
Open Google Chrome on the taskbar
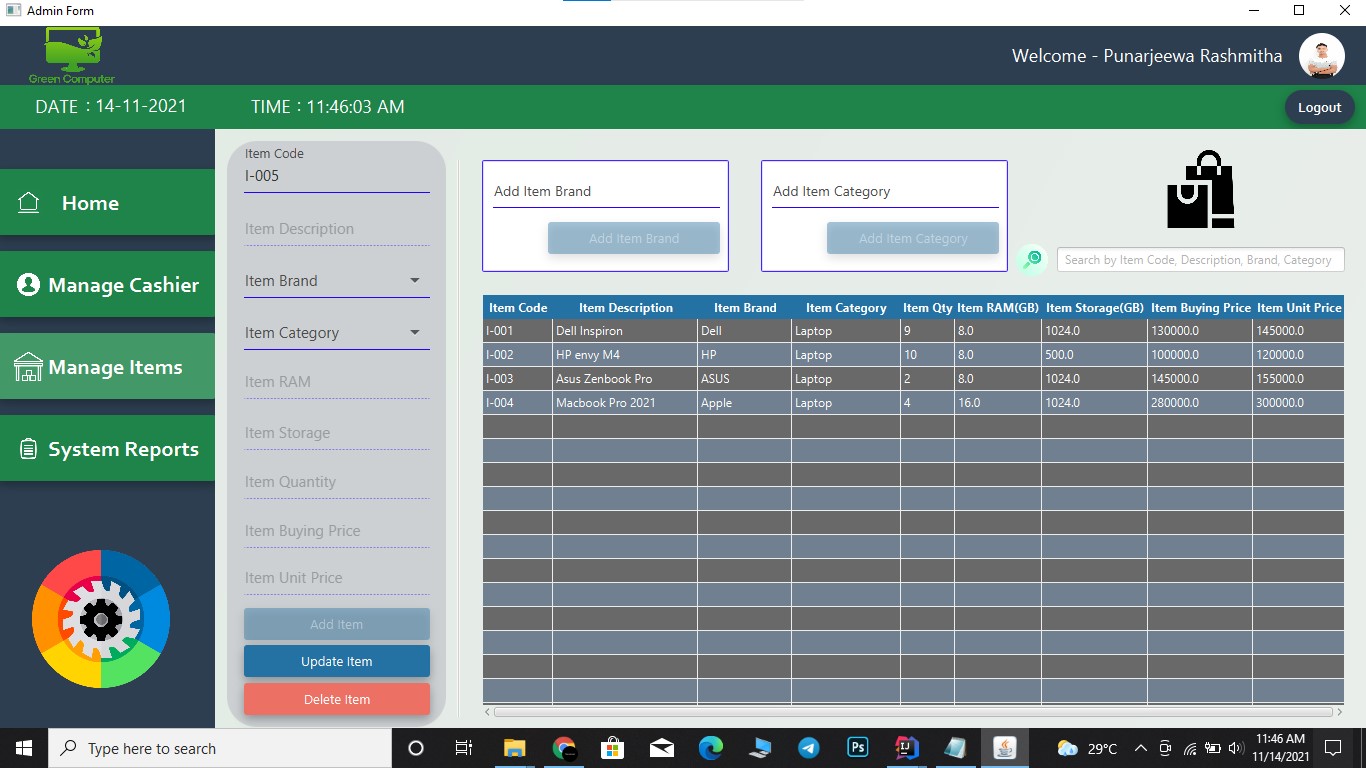point(563,747)
